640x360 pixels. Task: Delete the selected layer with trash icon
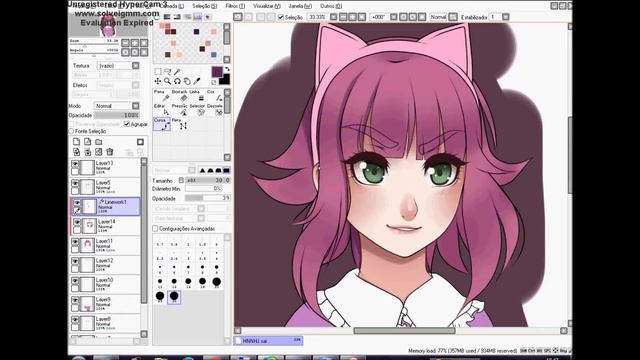click(110, 152)
